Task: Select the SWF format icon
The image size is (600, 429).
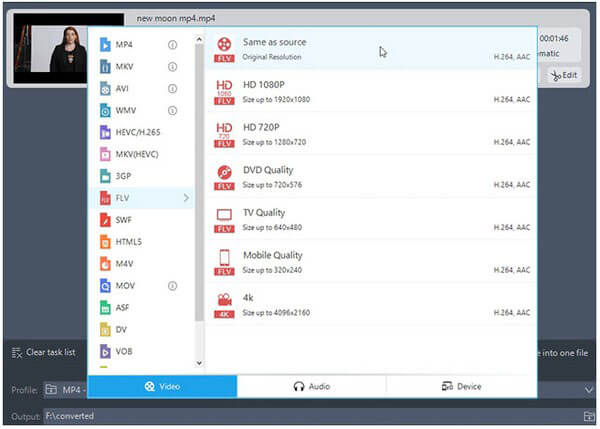Action: pos(105,220)
